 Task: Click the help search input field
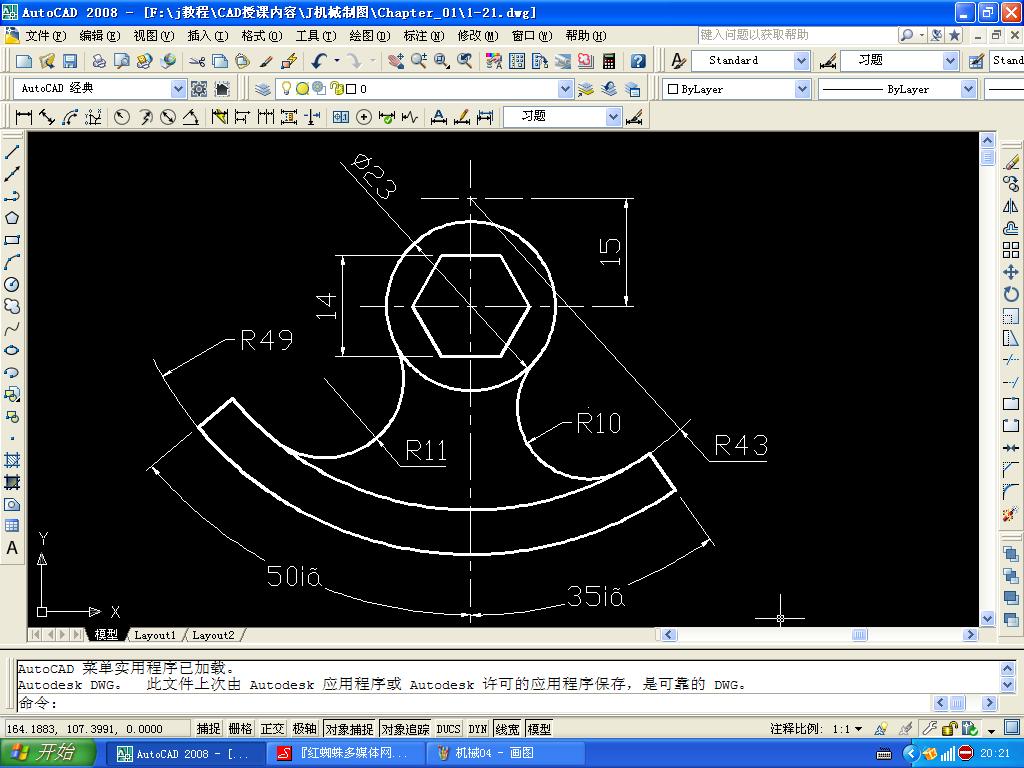pos(795,35)
